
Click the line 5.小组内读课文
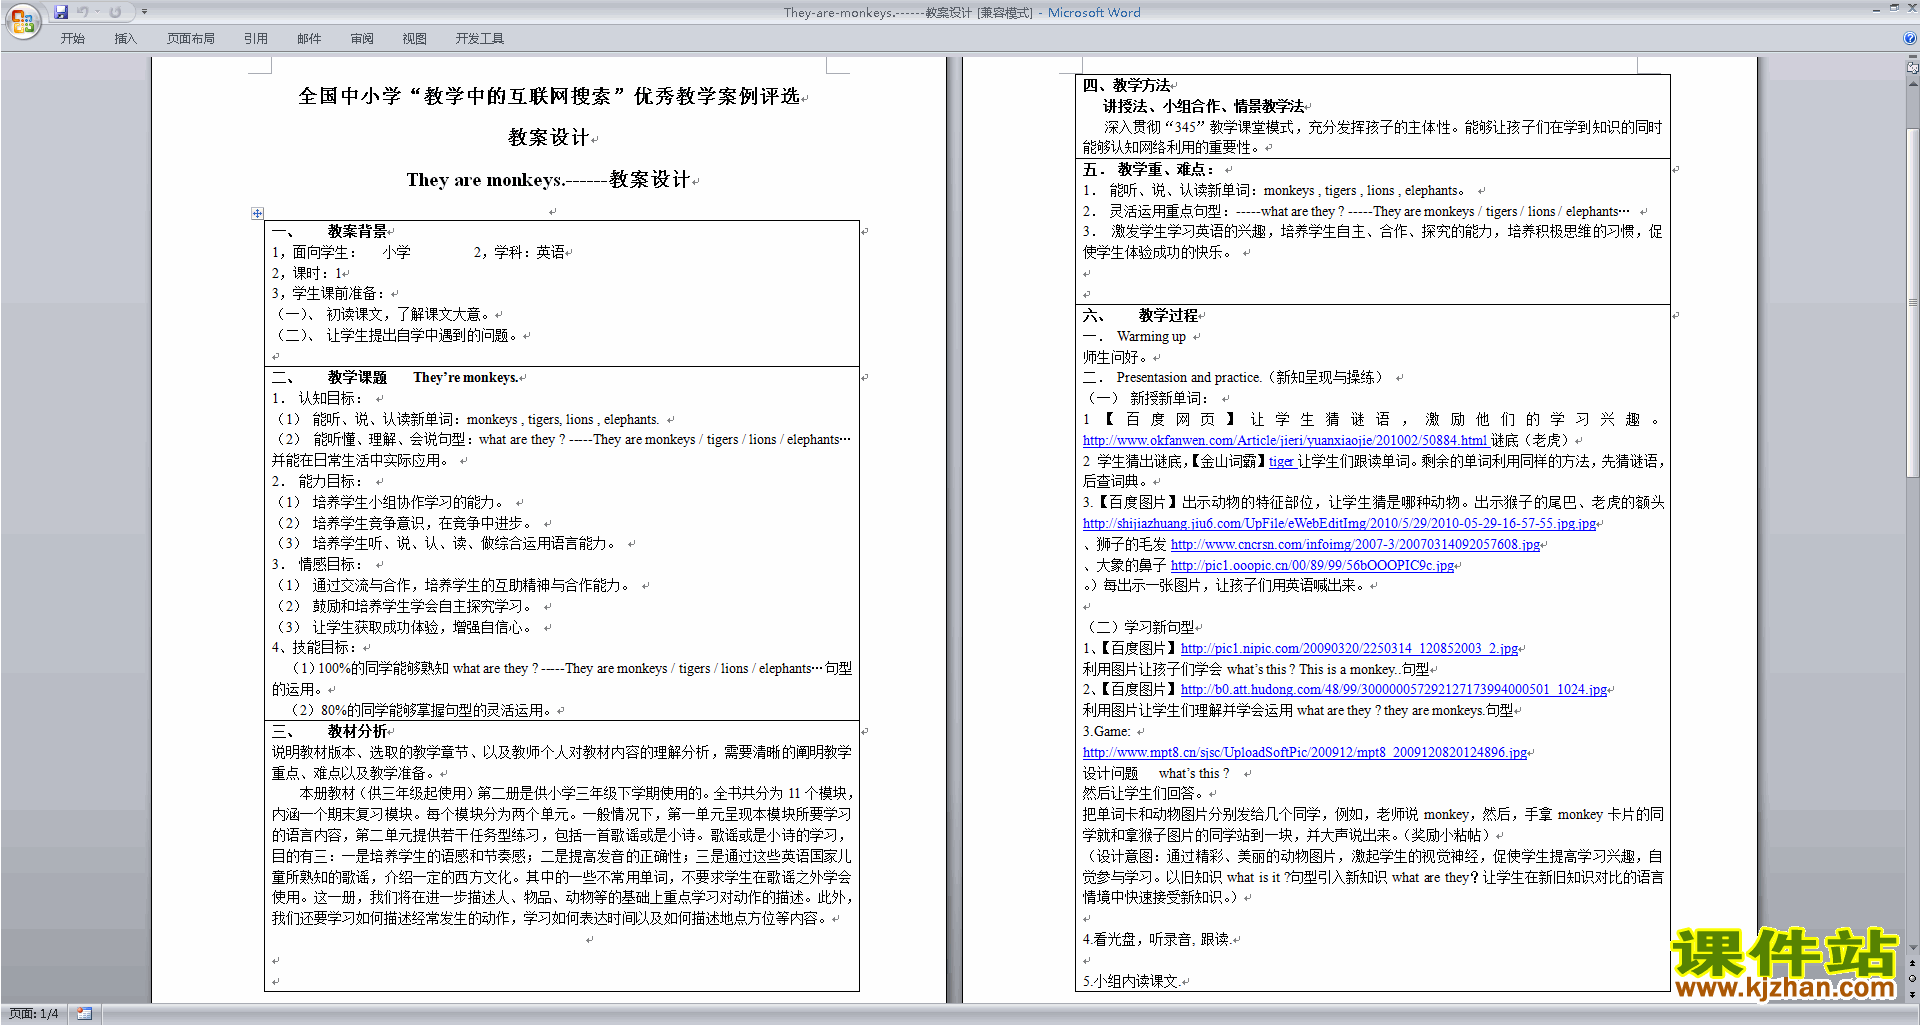coord(1131,981)
